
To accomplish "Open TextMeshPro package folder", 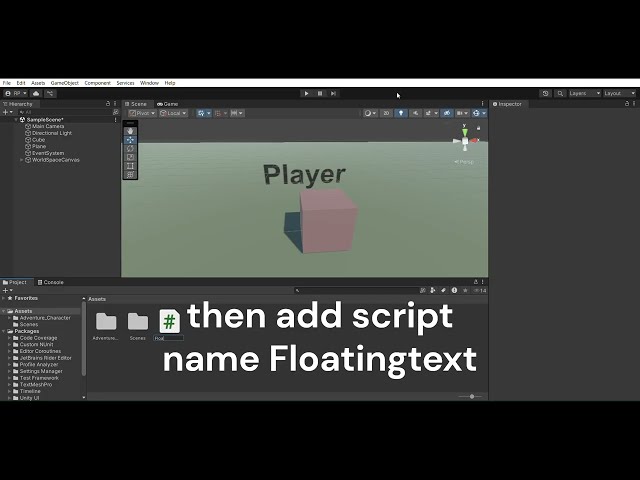I will coord(36,384).
